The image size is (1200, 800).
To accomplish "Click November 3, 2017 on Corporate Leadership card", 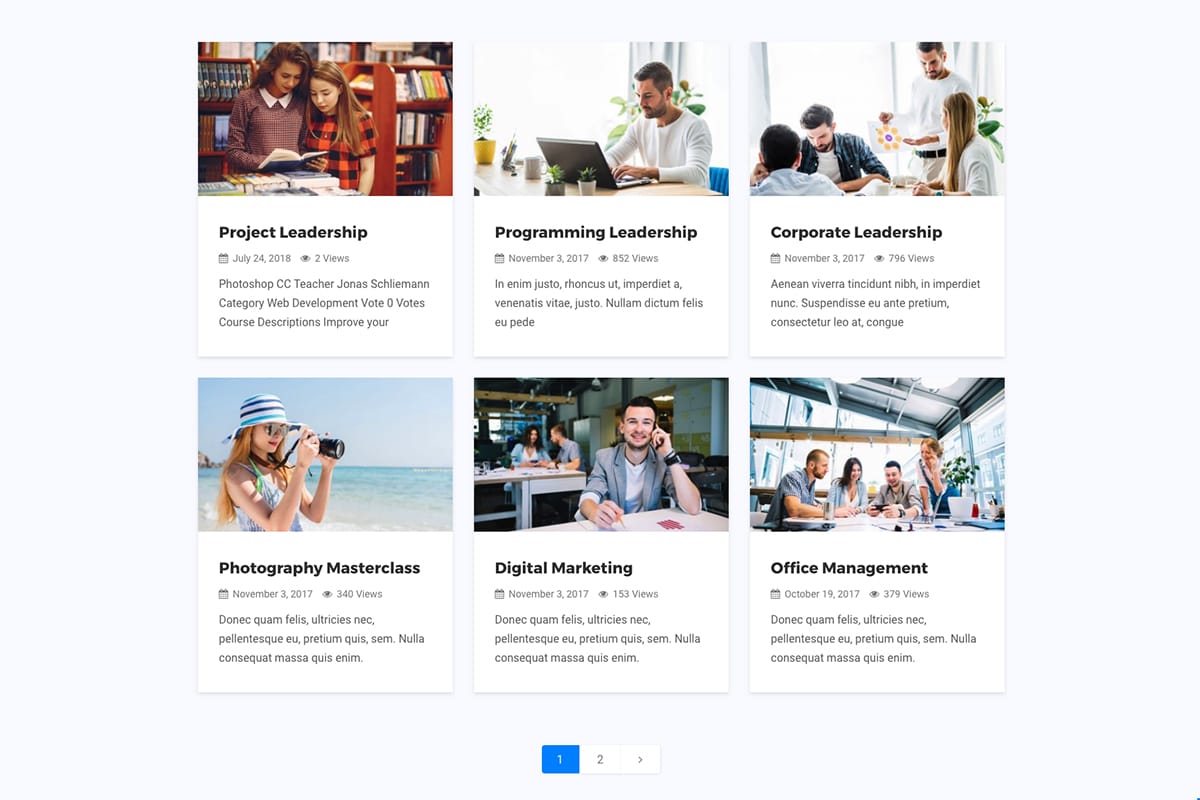I will point(825,258).
